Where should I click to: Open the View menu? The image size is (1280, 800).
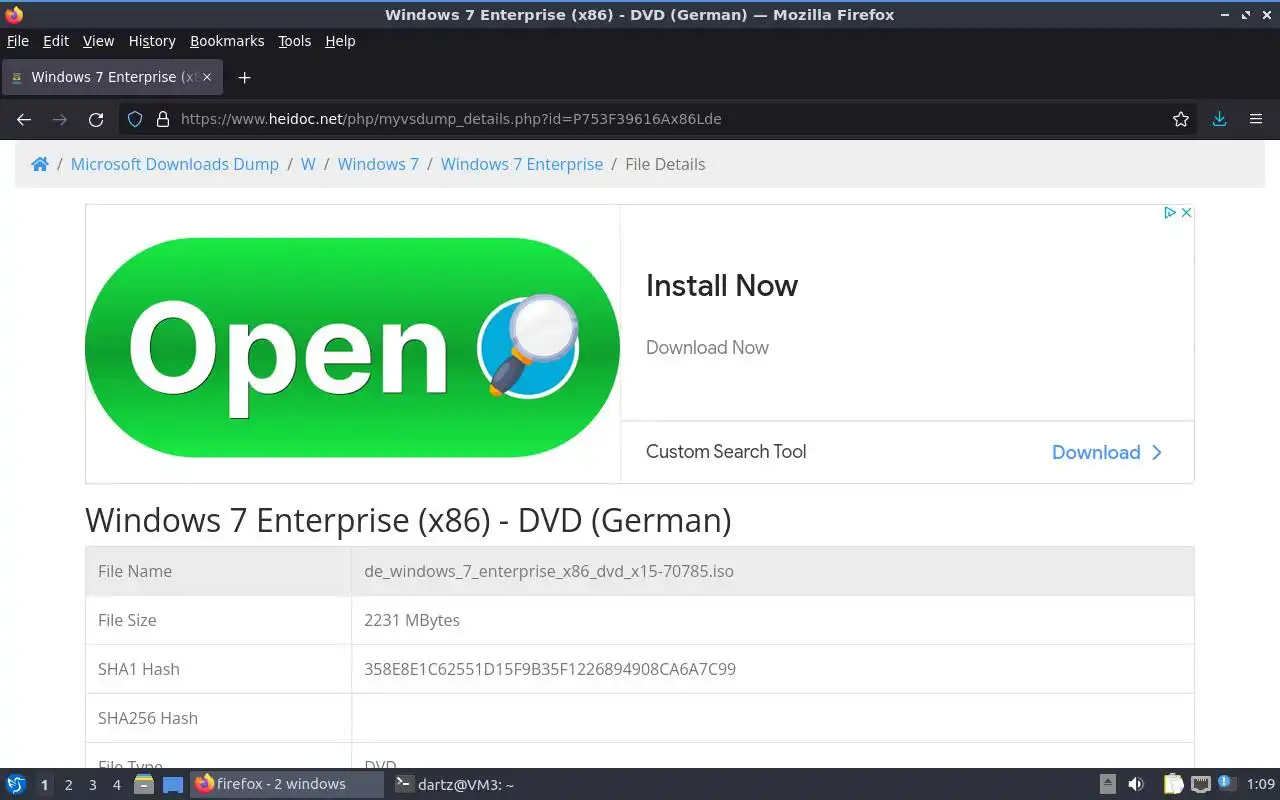coord(98,41)
